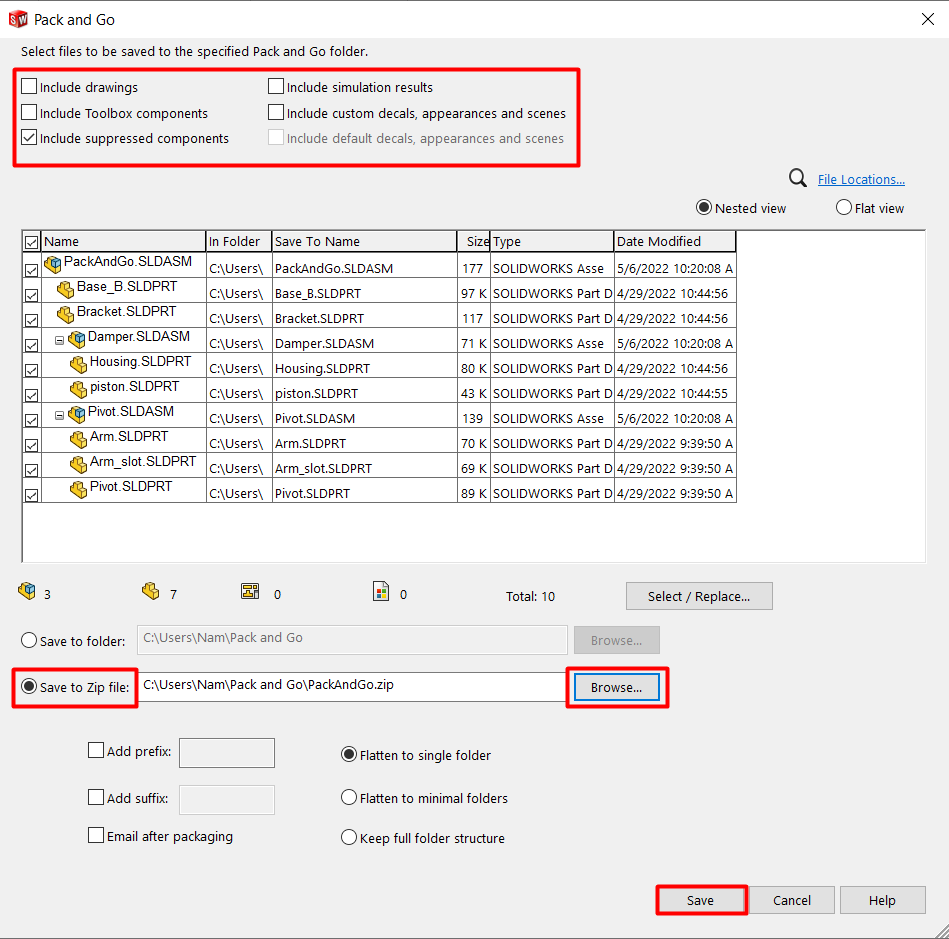Collapse the Pivot.SLDASM tree node
949x939 pixels.
pos(59,415)
